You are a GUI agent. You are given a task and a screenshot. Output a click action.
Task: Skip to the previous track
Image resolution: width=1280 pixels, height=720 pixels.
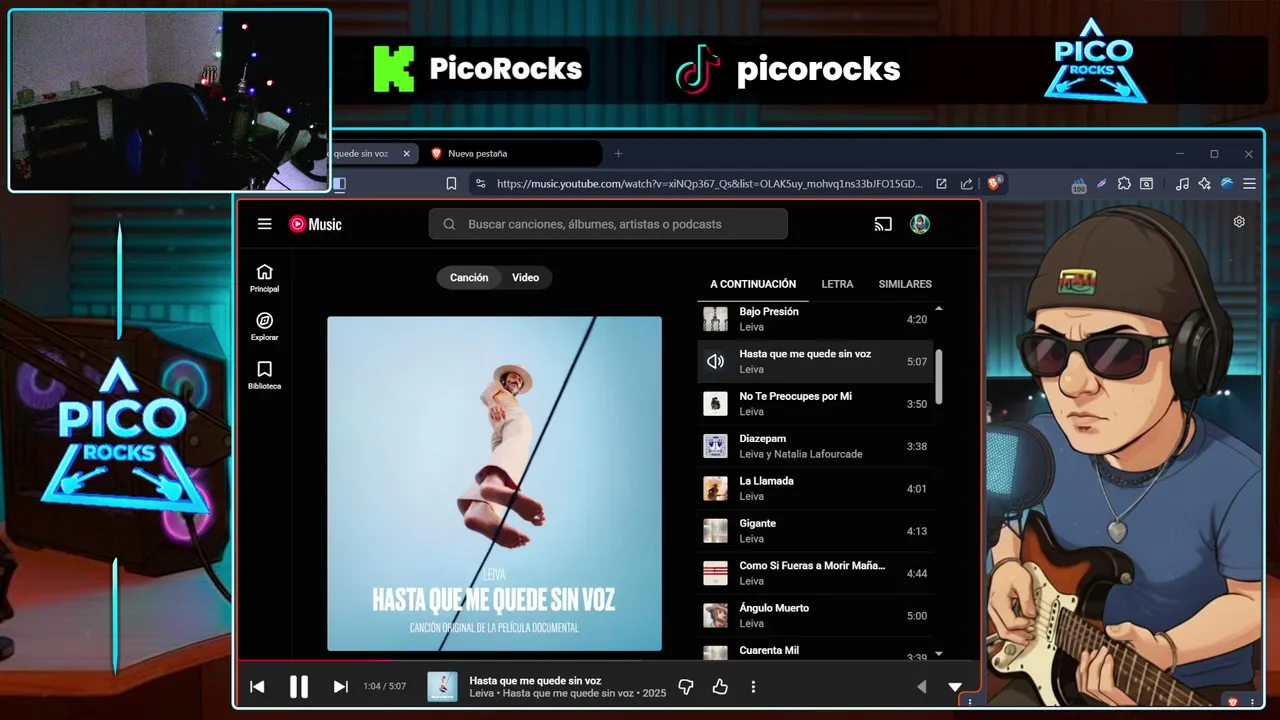(257, 687)
